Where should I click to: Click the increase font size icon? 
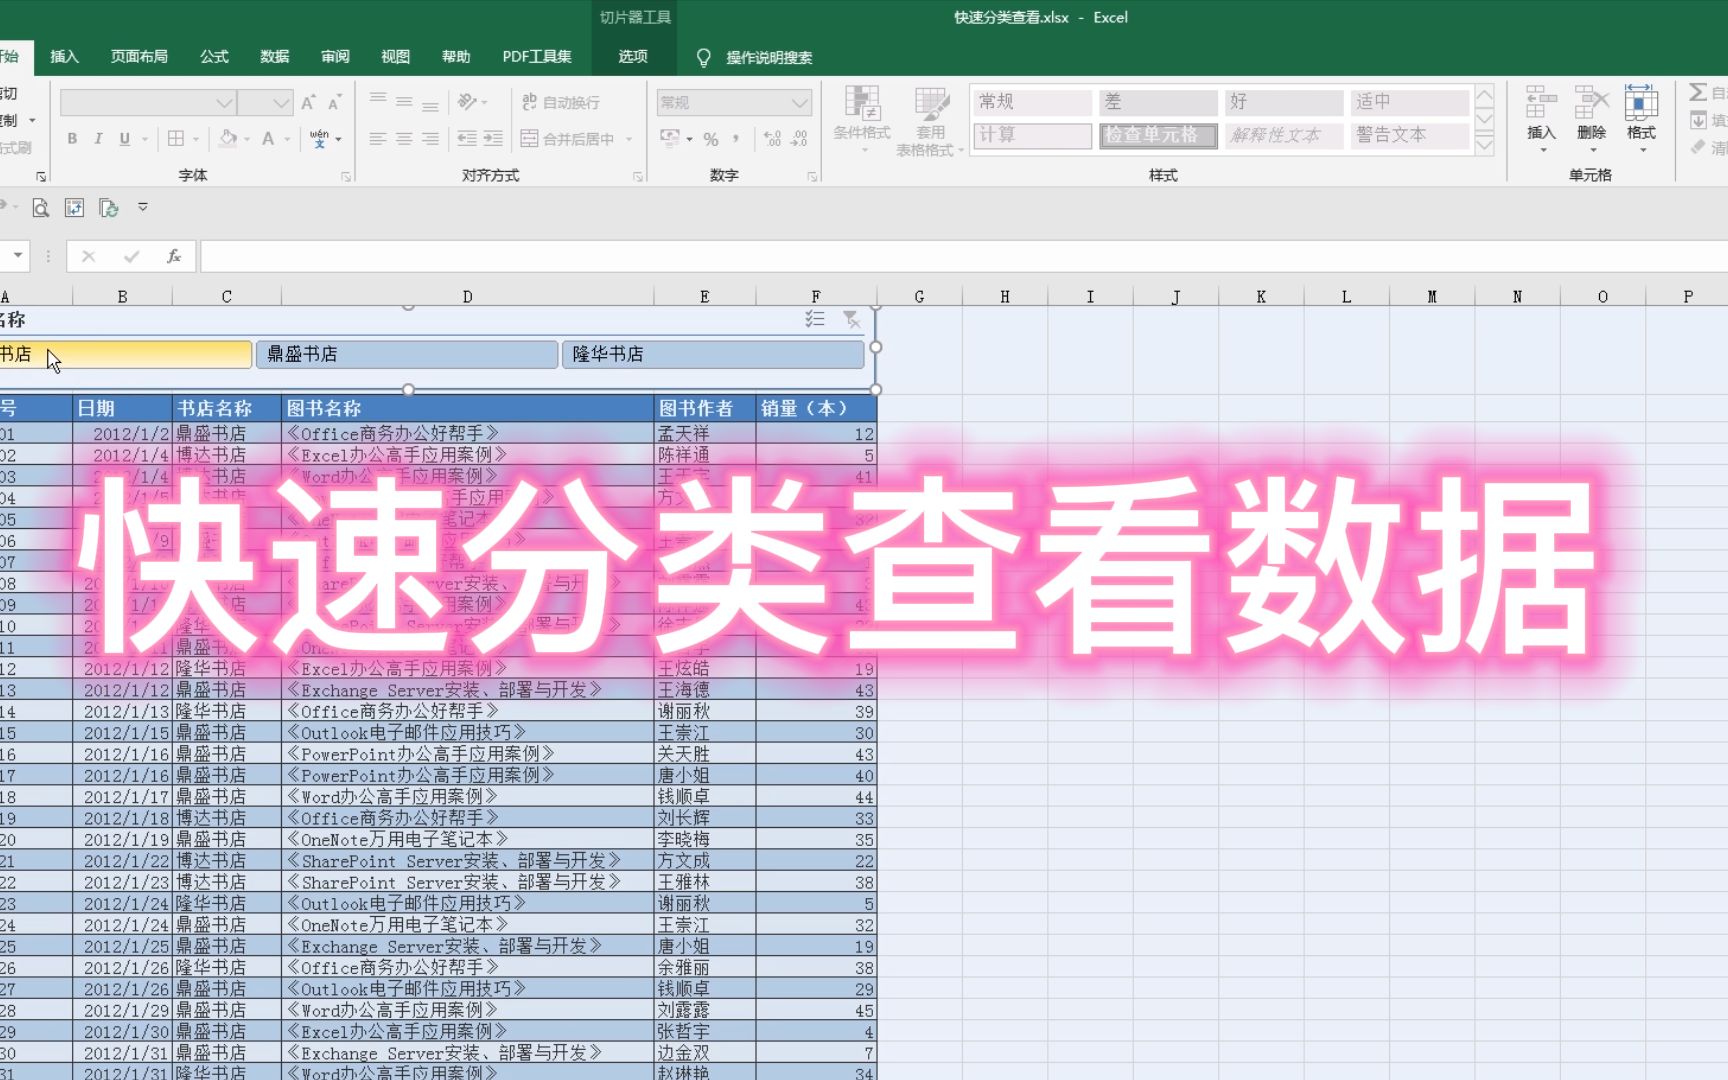point(308,102)
